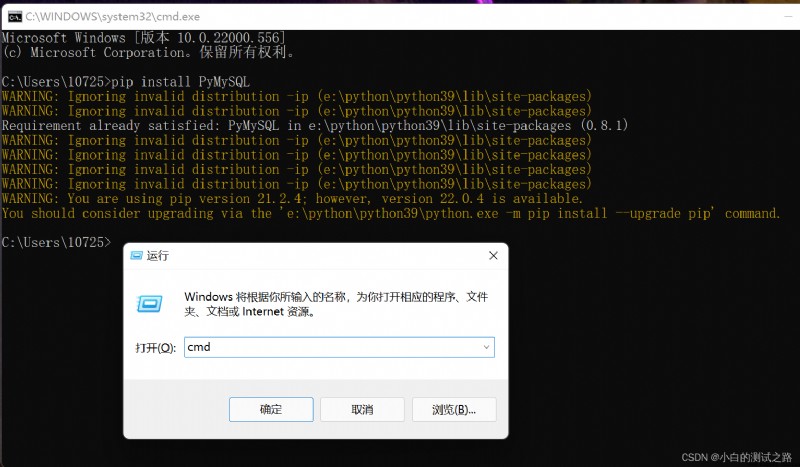
Task: Cancel with the 取消 button
Action: click(x=362, y=409)
